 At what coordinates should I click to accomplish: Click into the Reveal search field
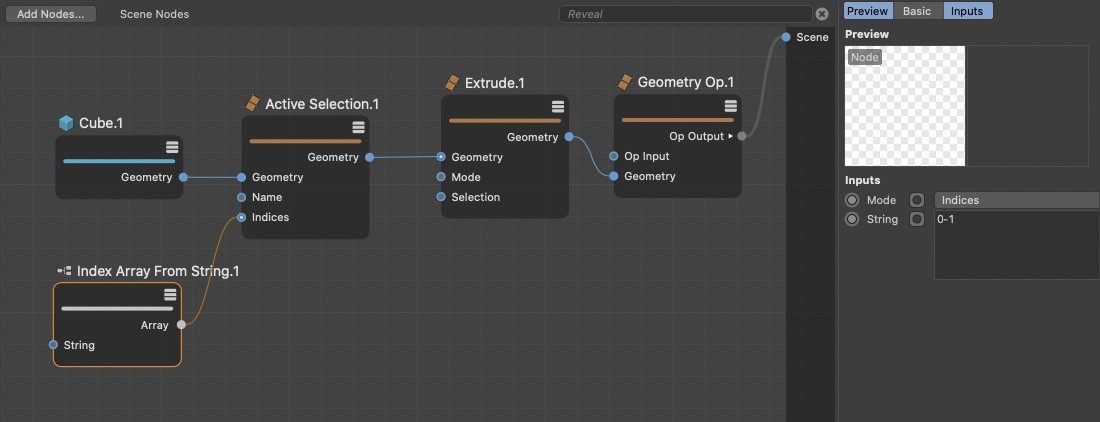tap(685, 14)
